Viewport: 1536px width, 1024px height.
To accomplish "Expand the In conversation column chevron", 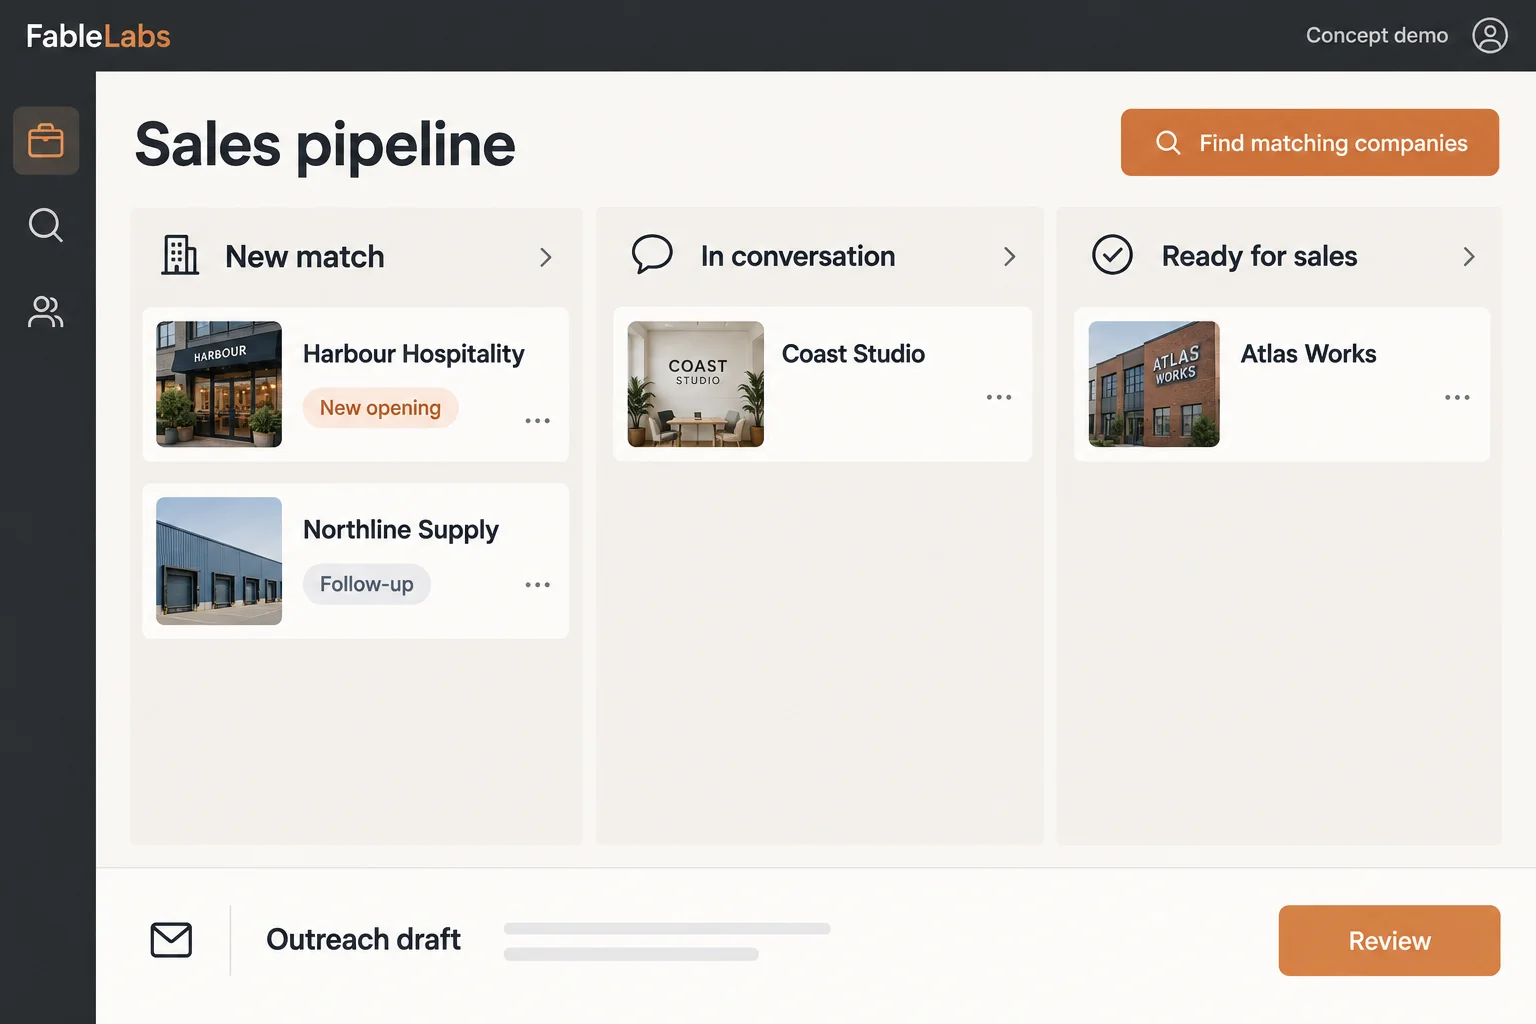I will click(1010, 257).
